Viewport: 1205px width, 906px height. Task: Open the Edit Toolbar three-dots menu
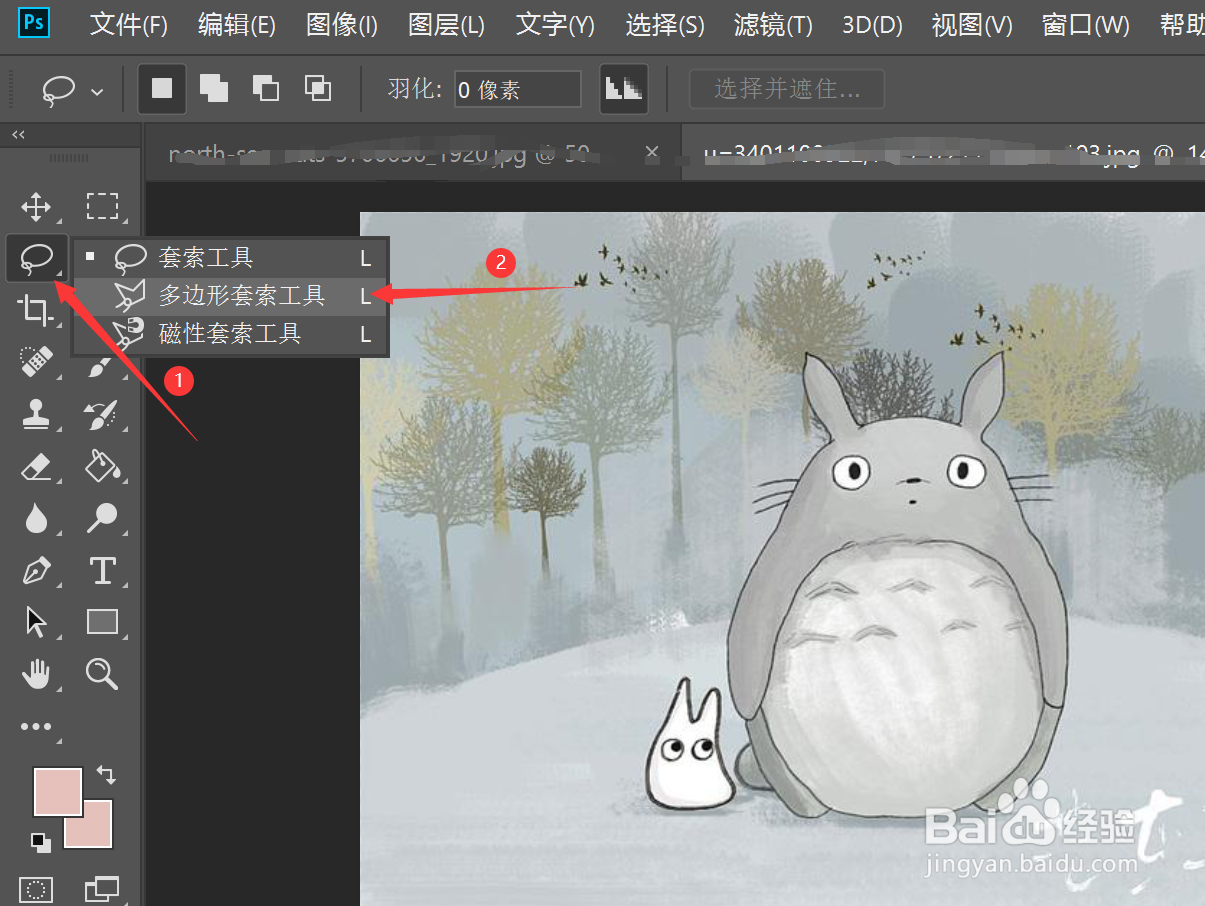pyautogui.click(x=36, y=727)
